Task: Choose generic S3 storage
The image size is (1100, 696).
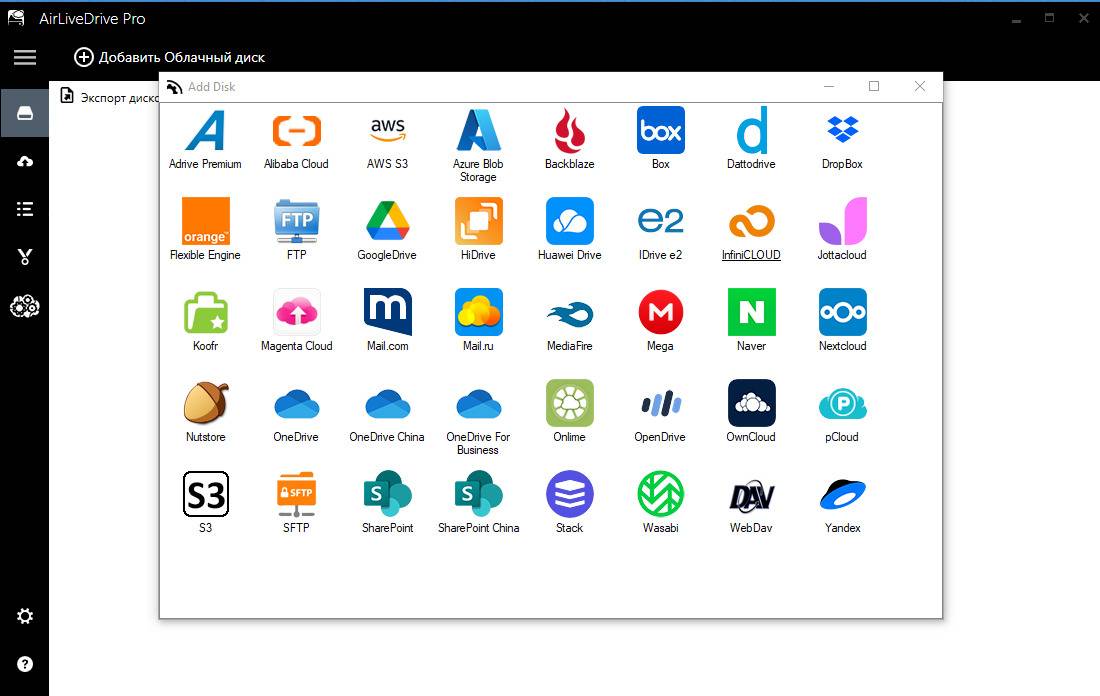Action: (x=205, y=502)
